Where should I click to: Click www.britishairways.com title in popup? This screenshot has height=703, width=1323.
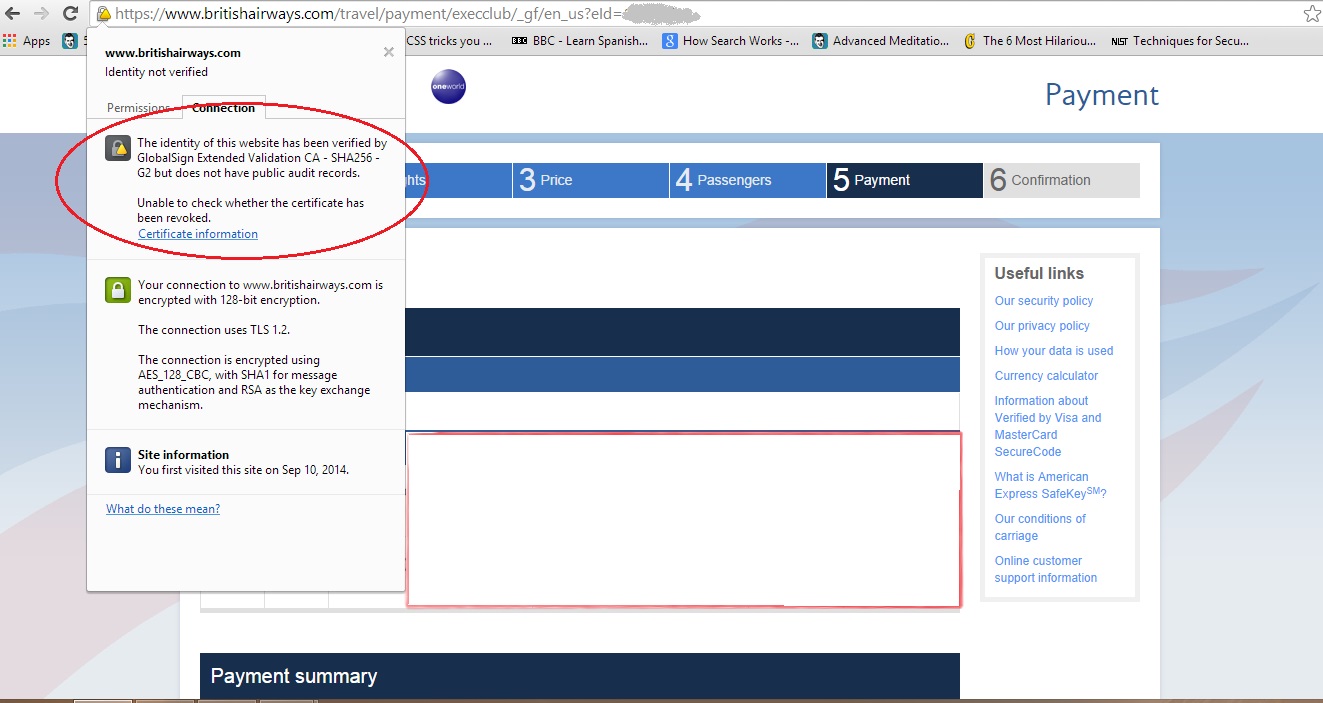coord(173,53)
